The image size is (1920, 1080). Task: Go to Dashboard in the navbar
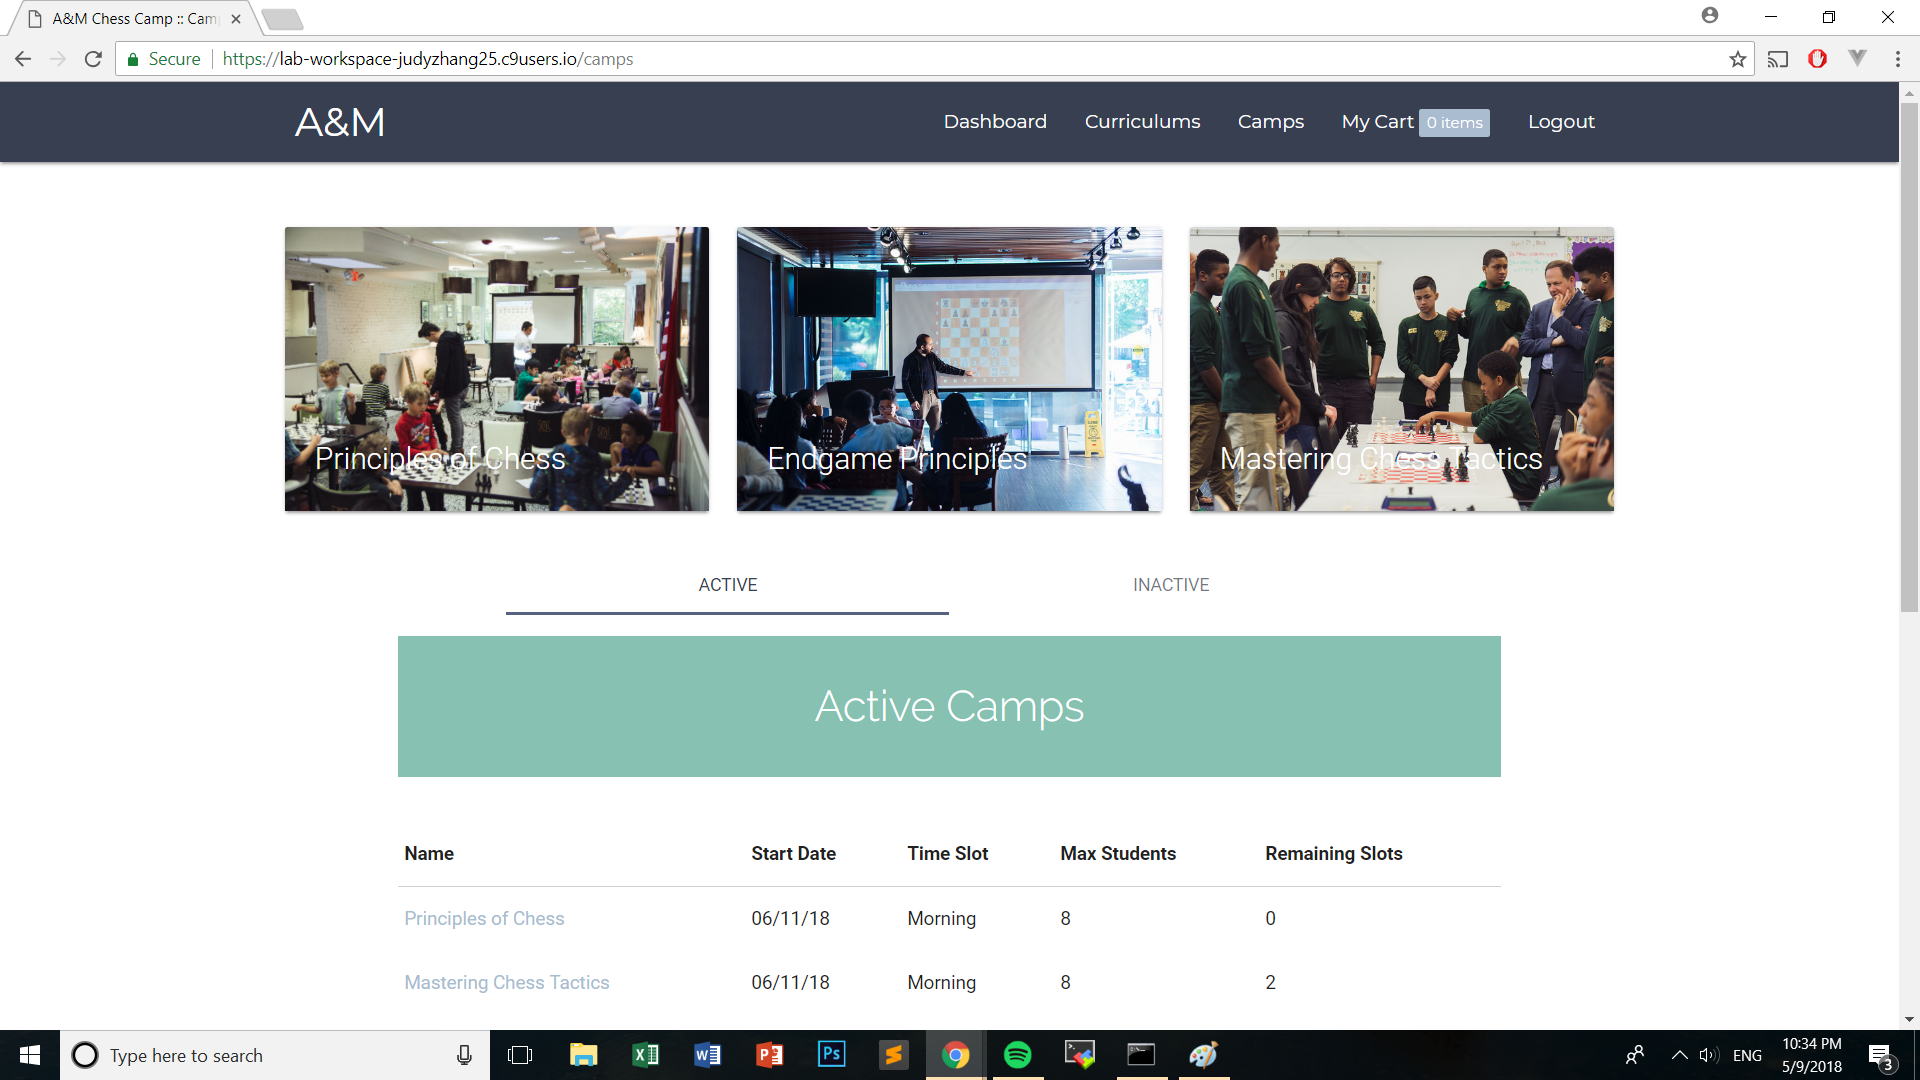[x=995, y=122]
